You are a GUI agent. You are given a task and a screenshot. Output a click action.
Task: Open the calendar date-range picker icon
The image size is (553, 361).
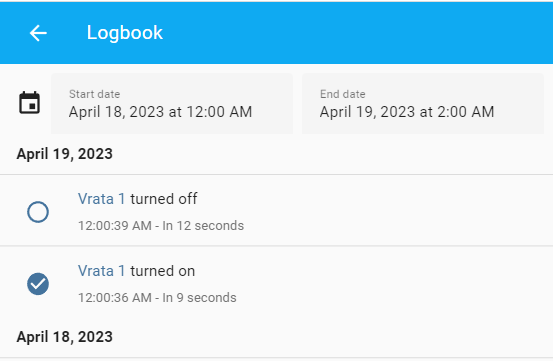tap(29, 103)
